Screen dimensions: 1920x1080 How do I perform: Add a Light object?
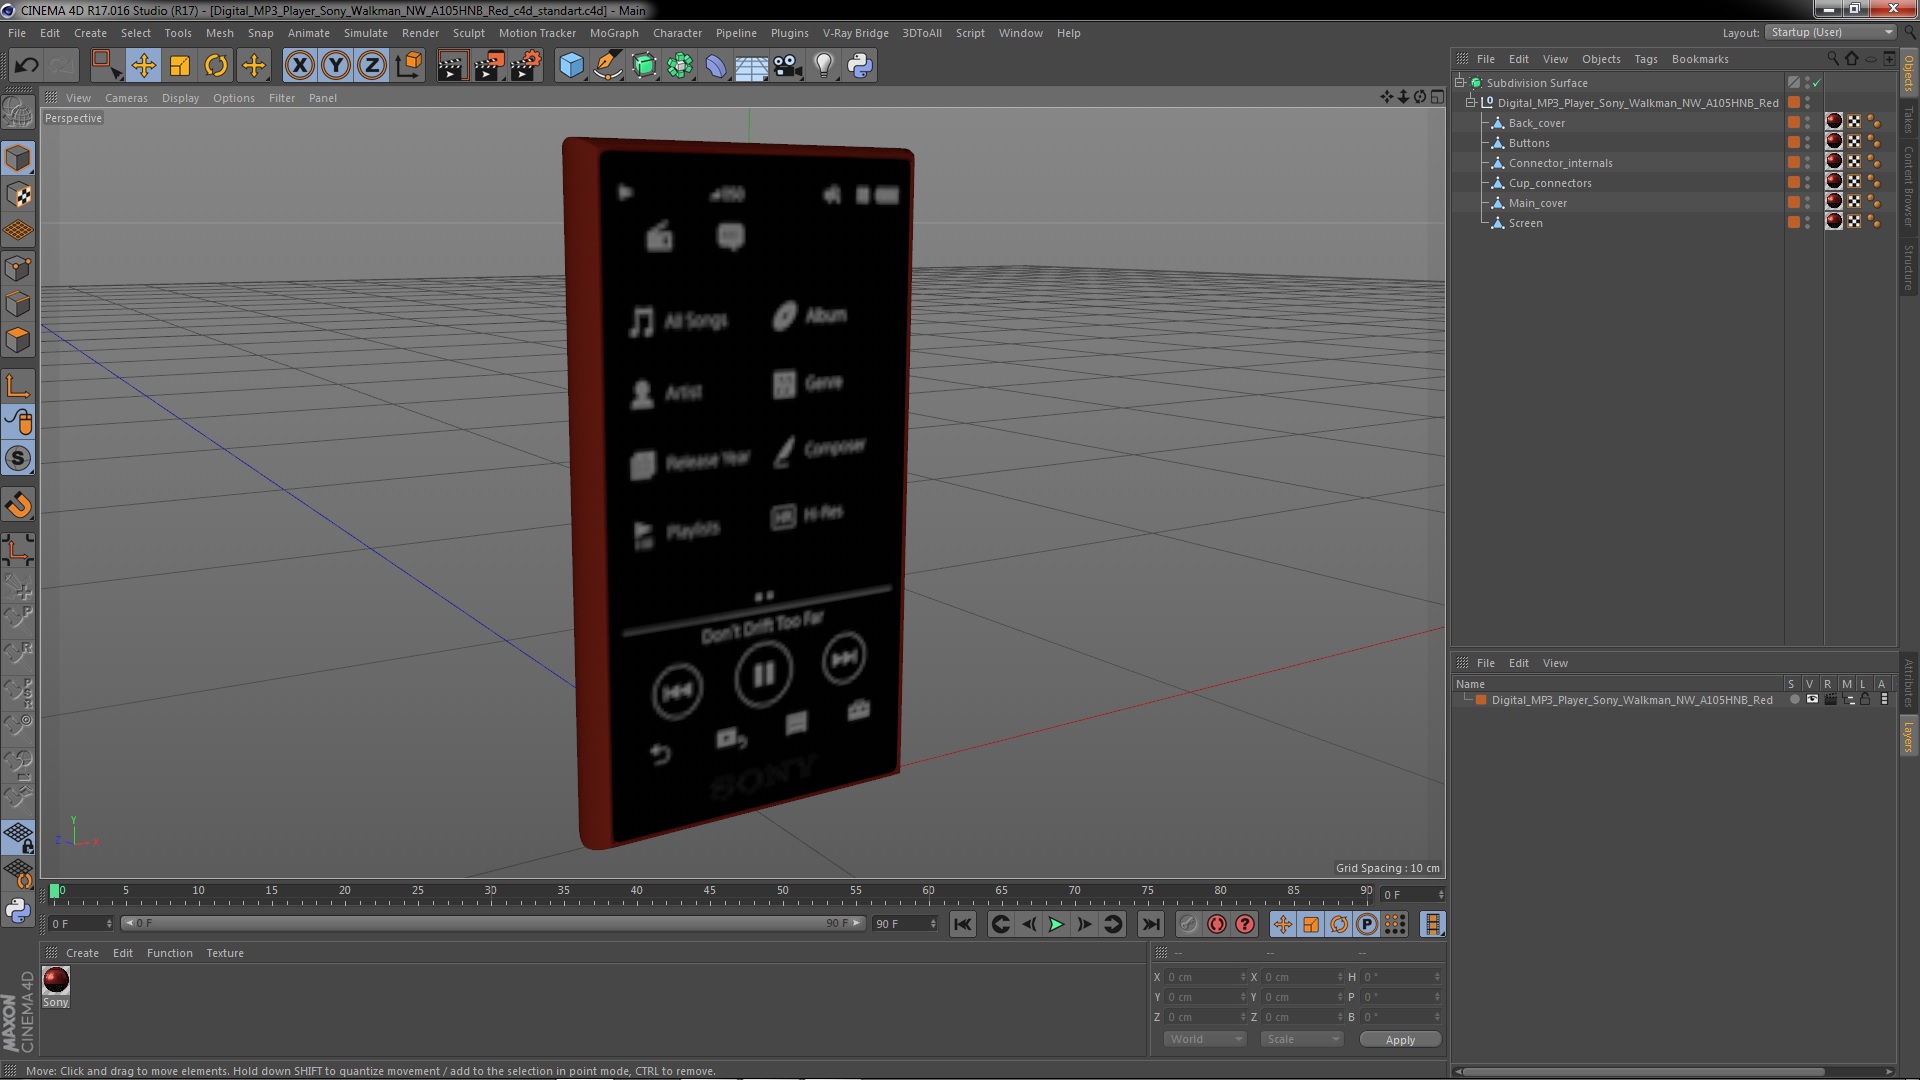pos(824,66)
